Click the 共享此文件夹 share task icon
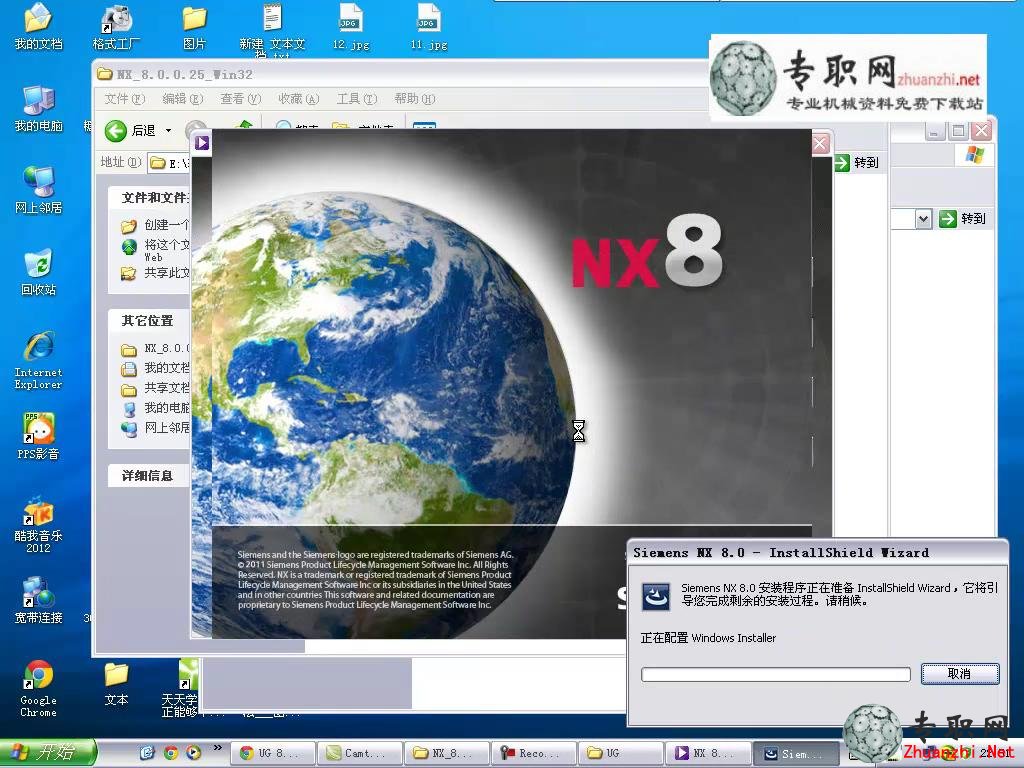 [129, 273]
